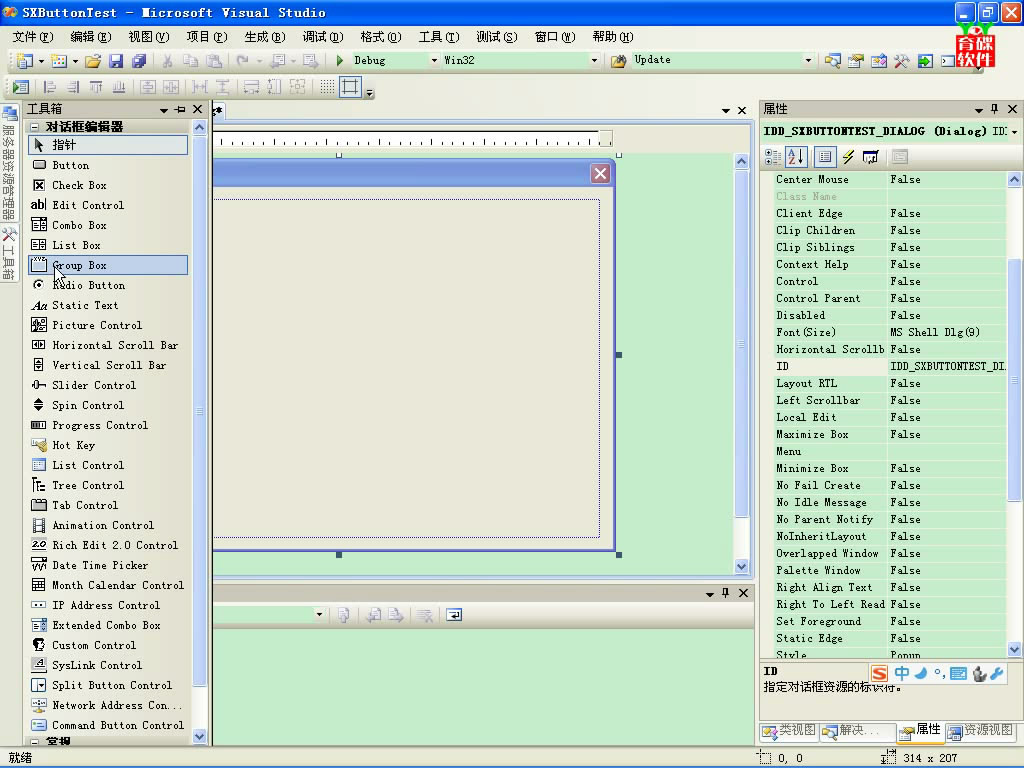1024x768 pixels.
Task: Open the Debug configuration dropdown
Action: tap(434, 60)
